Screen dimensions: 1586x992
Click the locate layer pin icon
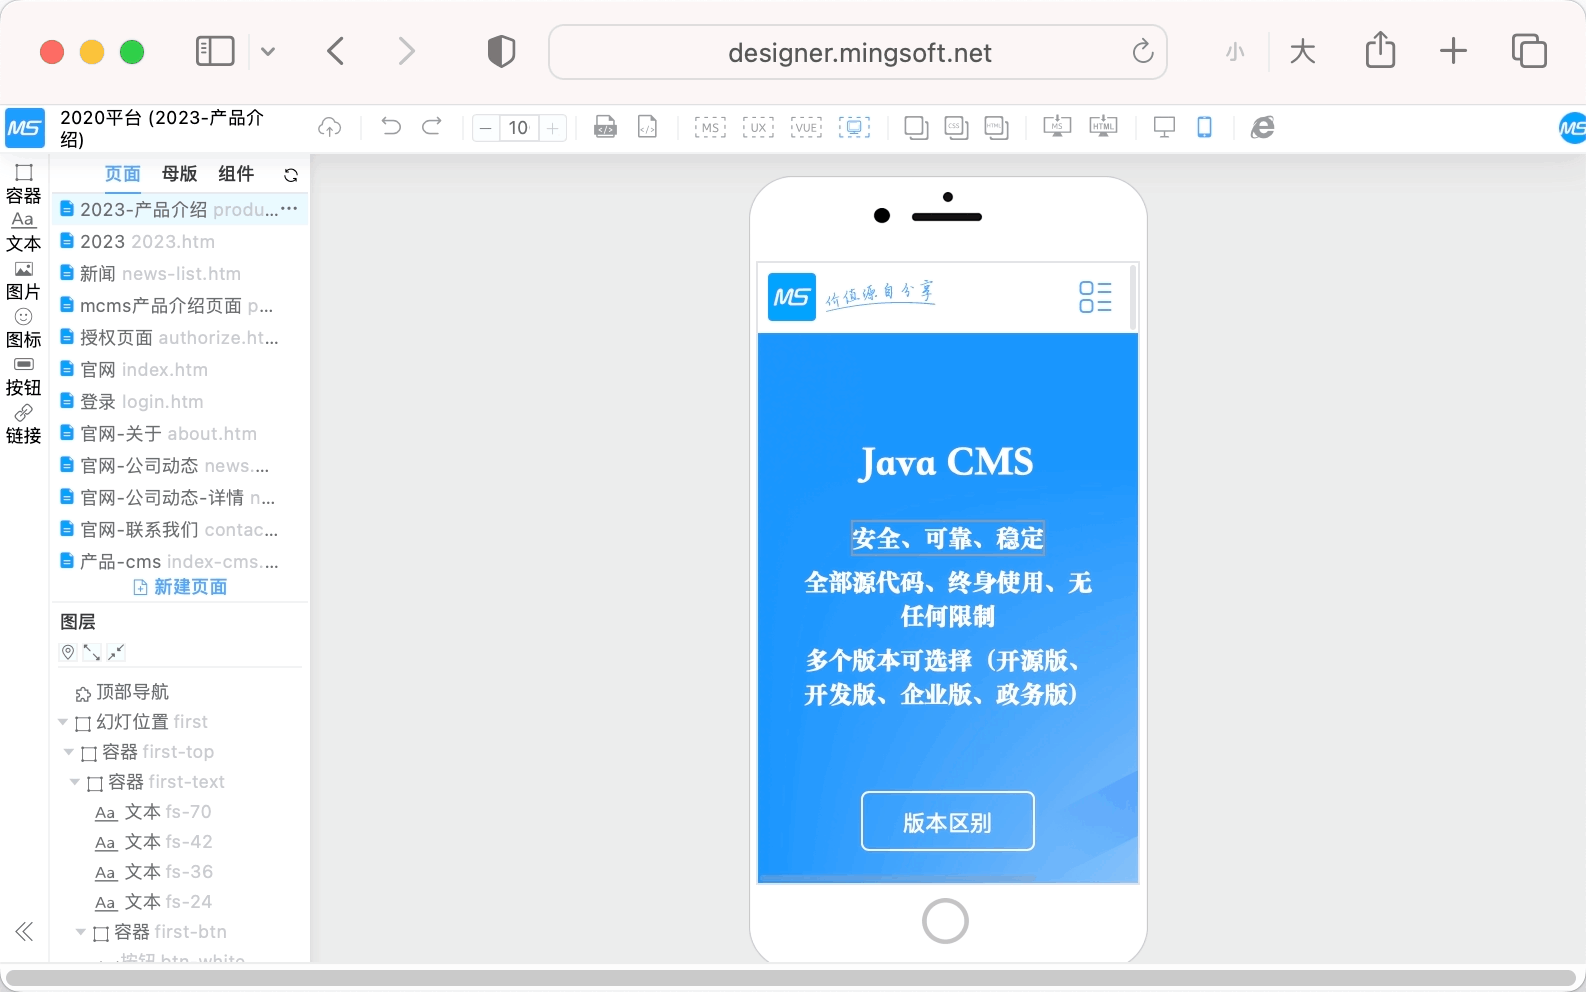(x=68, y=652)
